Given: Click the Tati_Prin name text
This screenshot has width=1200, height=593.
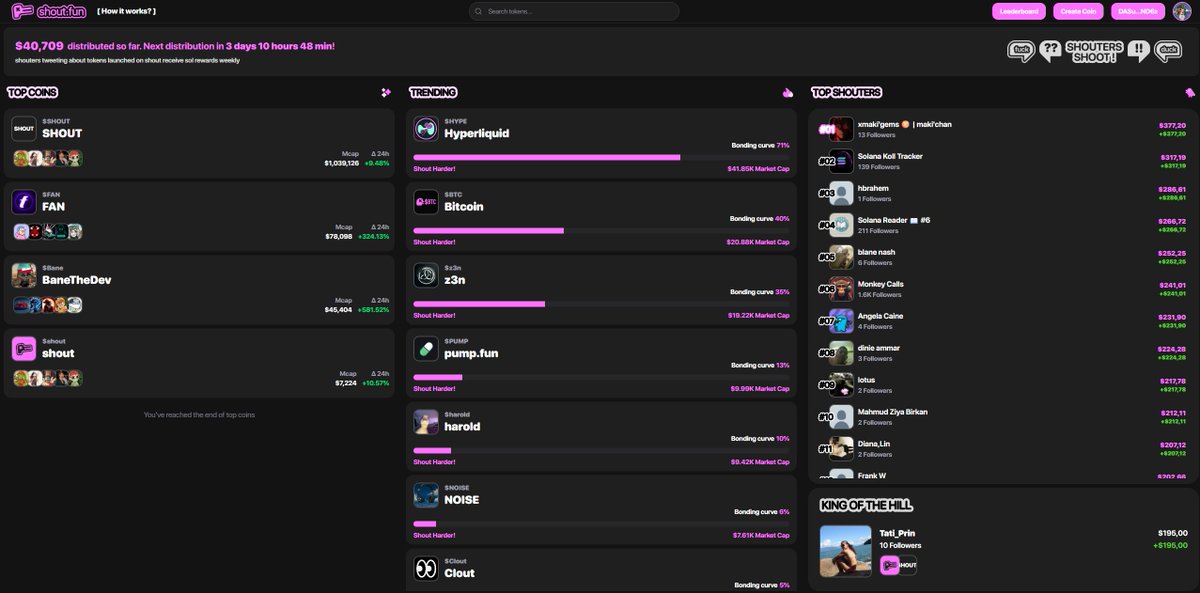Looking at the screenshot, I should 897,533.
